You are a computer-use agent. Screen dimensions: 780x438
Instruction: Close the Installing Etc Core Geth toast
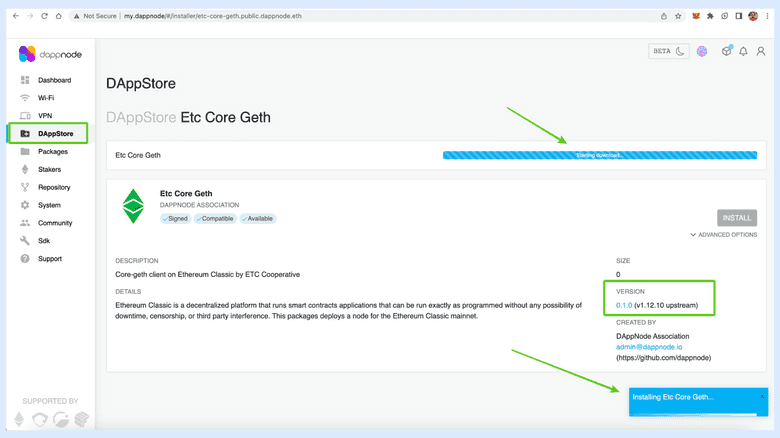(762, 396)
